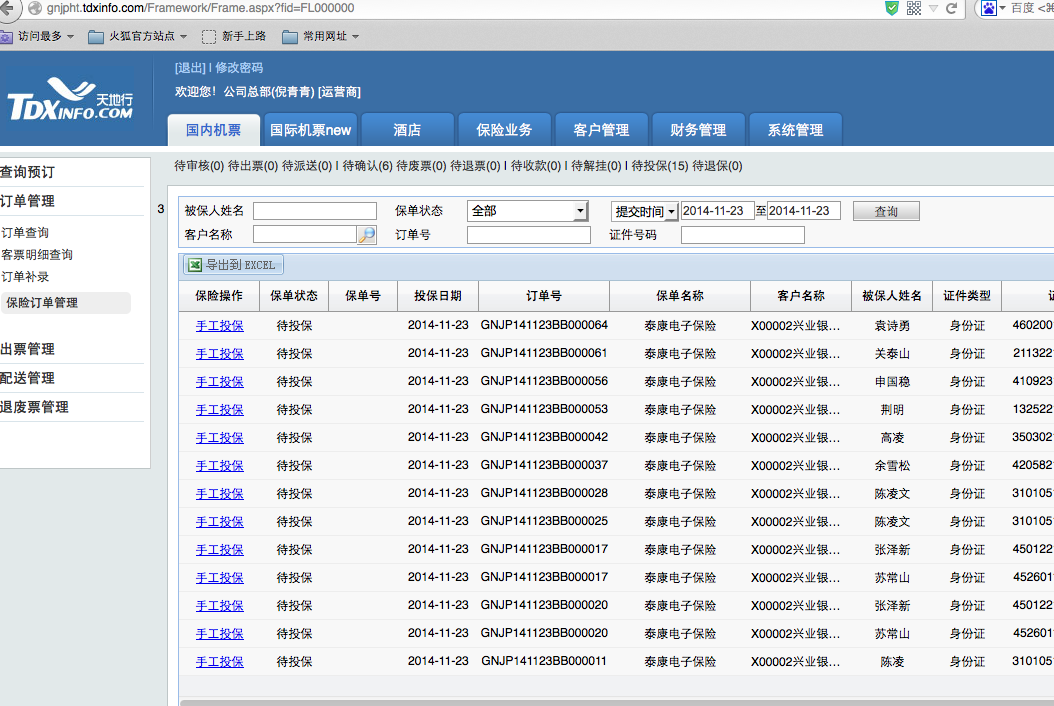This screenshot has width=1054, height=706.
Task: Switch to 系统管理 tab
Action: point(795,130)
